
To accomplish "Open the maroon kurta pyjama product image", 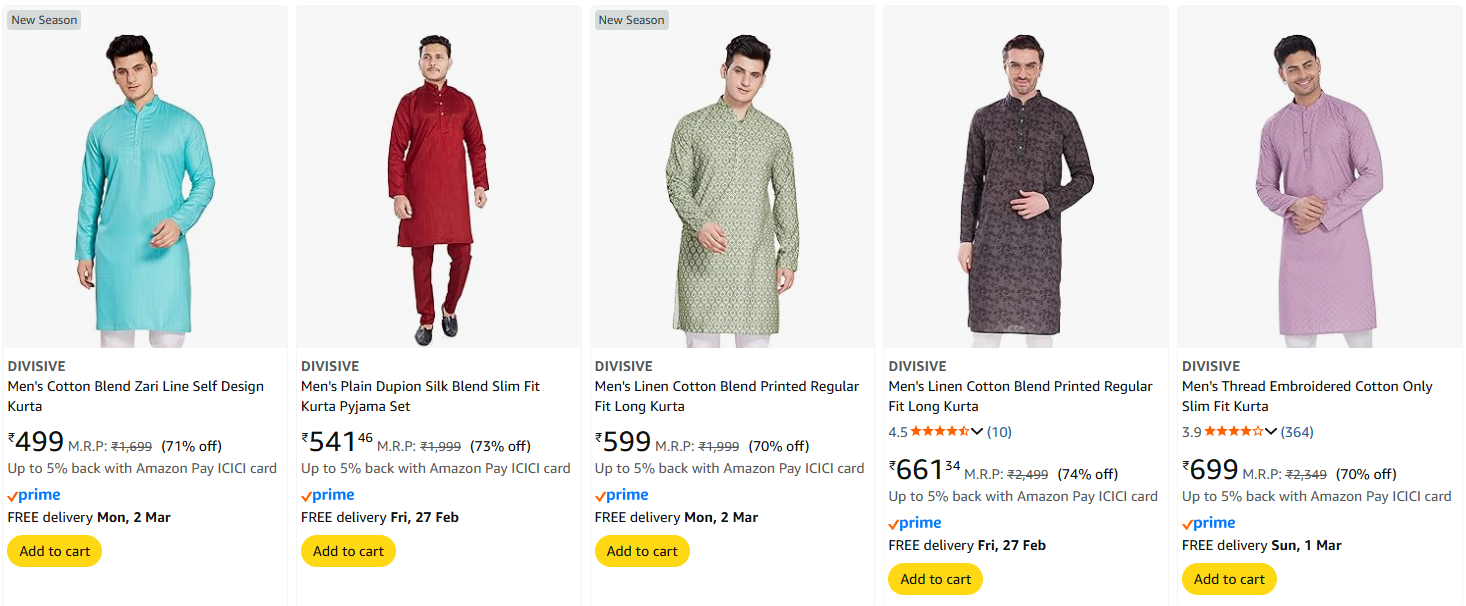I will pyautogui.click(x=438, y=190).
